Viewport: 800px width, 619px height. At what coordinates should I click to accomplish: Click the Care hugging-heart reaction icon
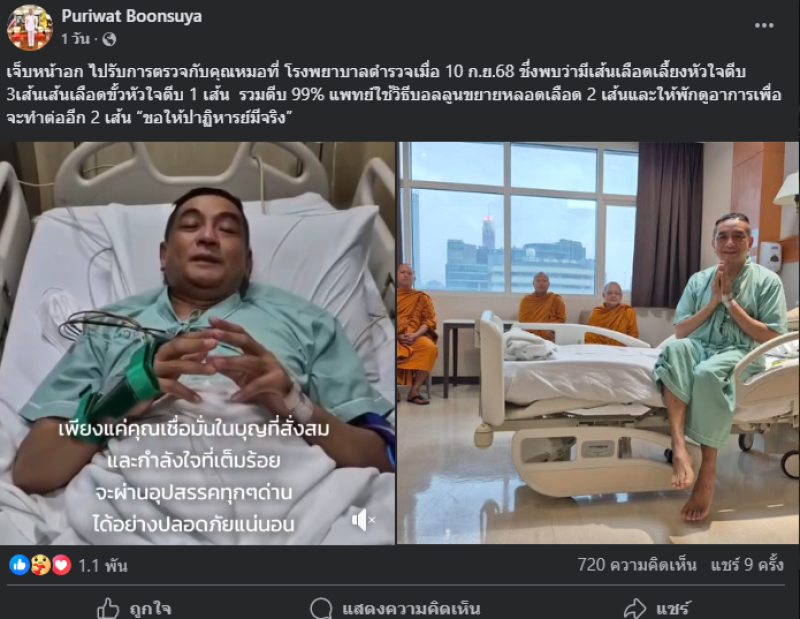tap(41, 565)
